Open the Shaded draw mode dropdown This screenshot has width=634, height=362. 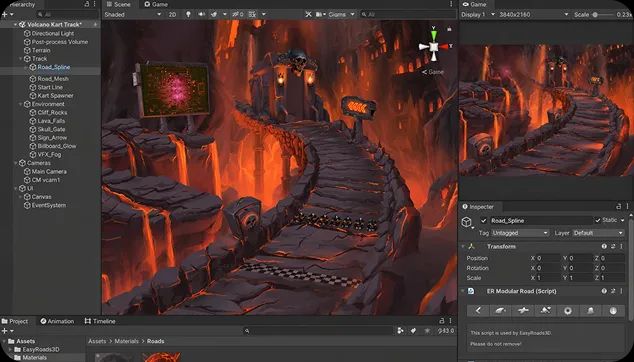tap(133, 14)
